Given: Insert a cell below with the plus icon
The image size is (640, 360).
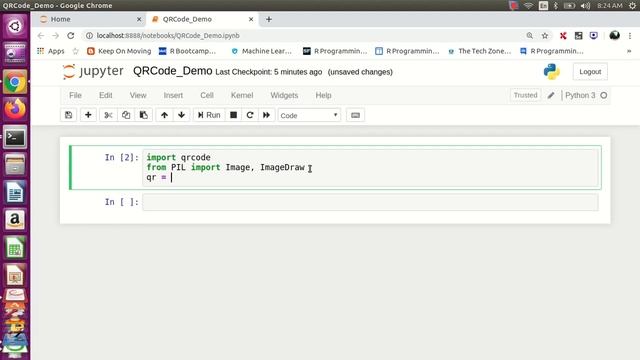Looking at the screenshot, I should (88, 115).
